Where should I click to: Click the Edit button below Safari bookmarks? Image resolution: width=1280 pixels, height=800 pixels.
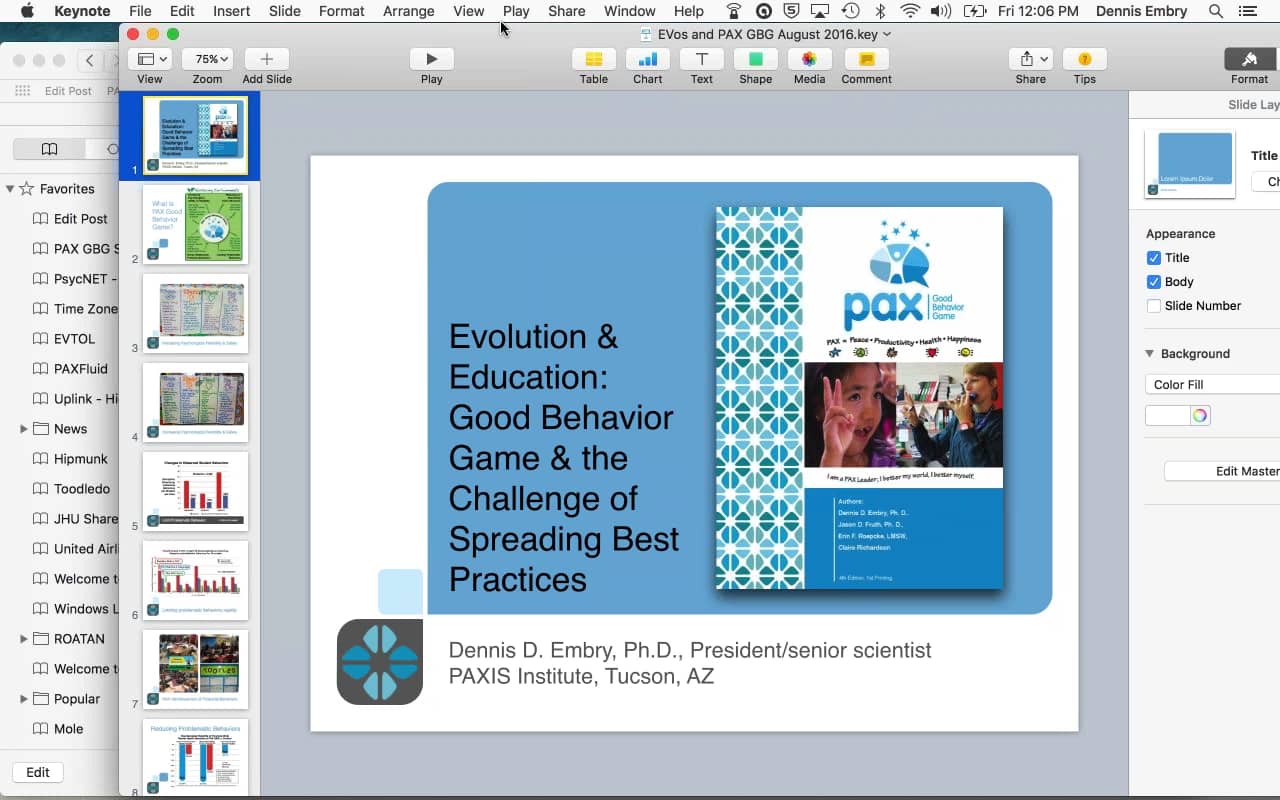(x=38, y=772)
